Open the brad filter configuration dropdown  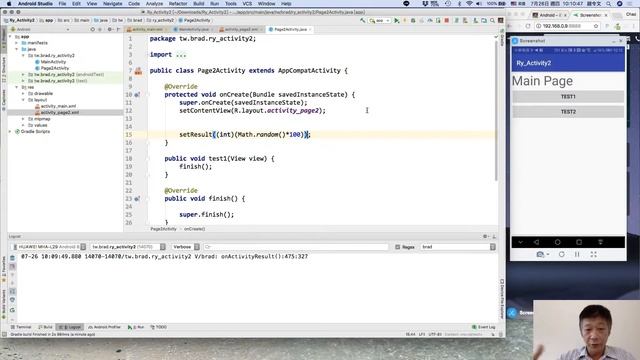click(458, 247)
